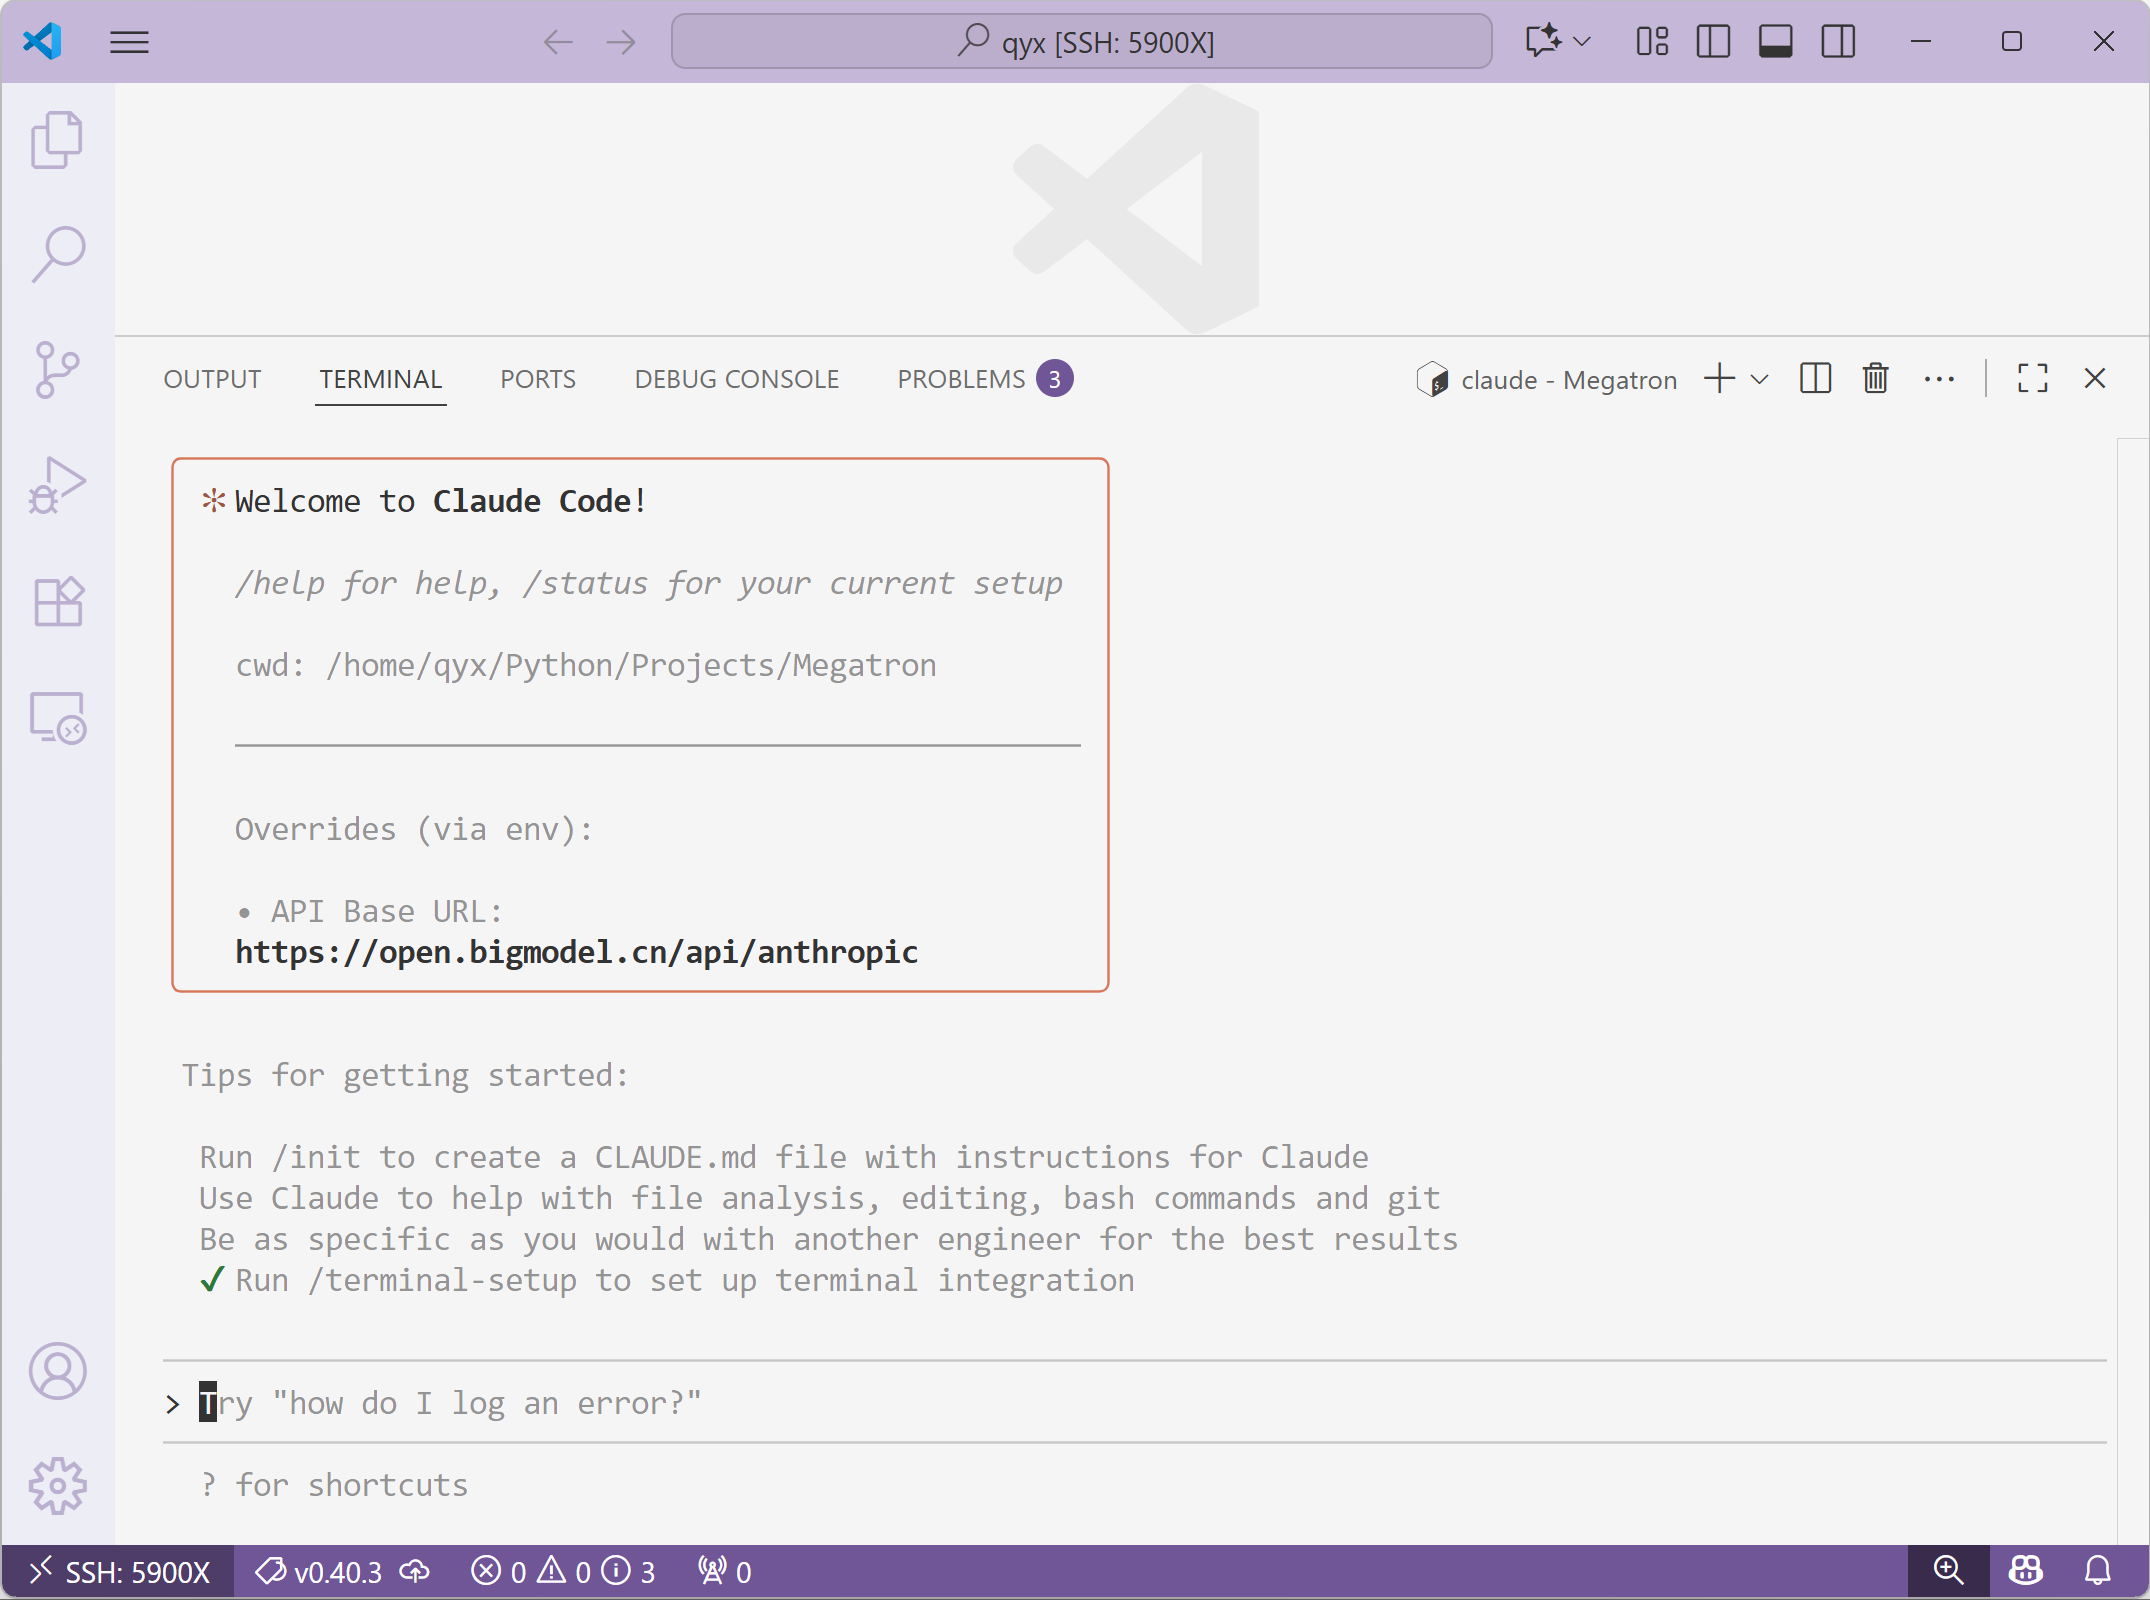Open the Search view in activity bar
This screenshot has height=1600, width=2150.
(x=57, y=254)
